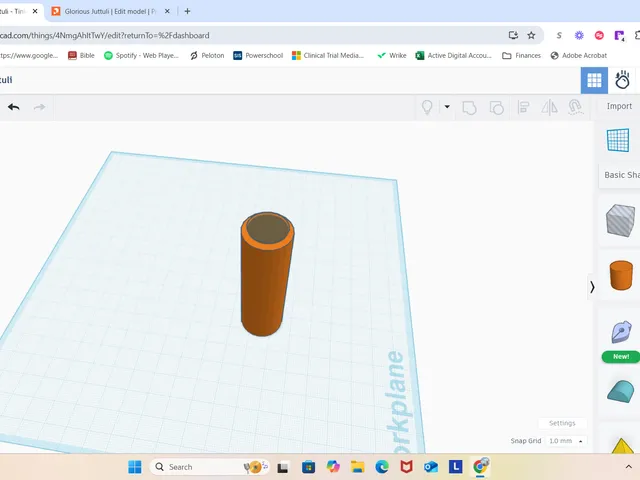The height and width of the screenshot is (480, 640).
Task: Show hidden system tray icons
Action: (629, 467)
